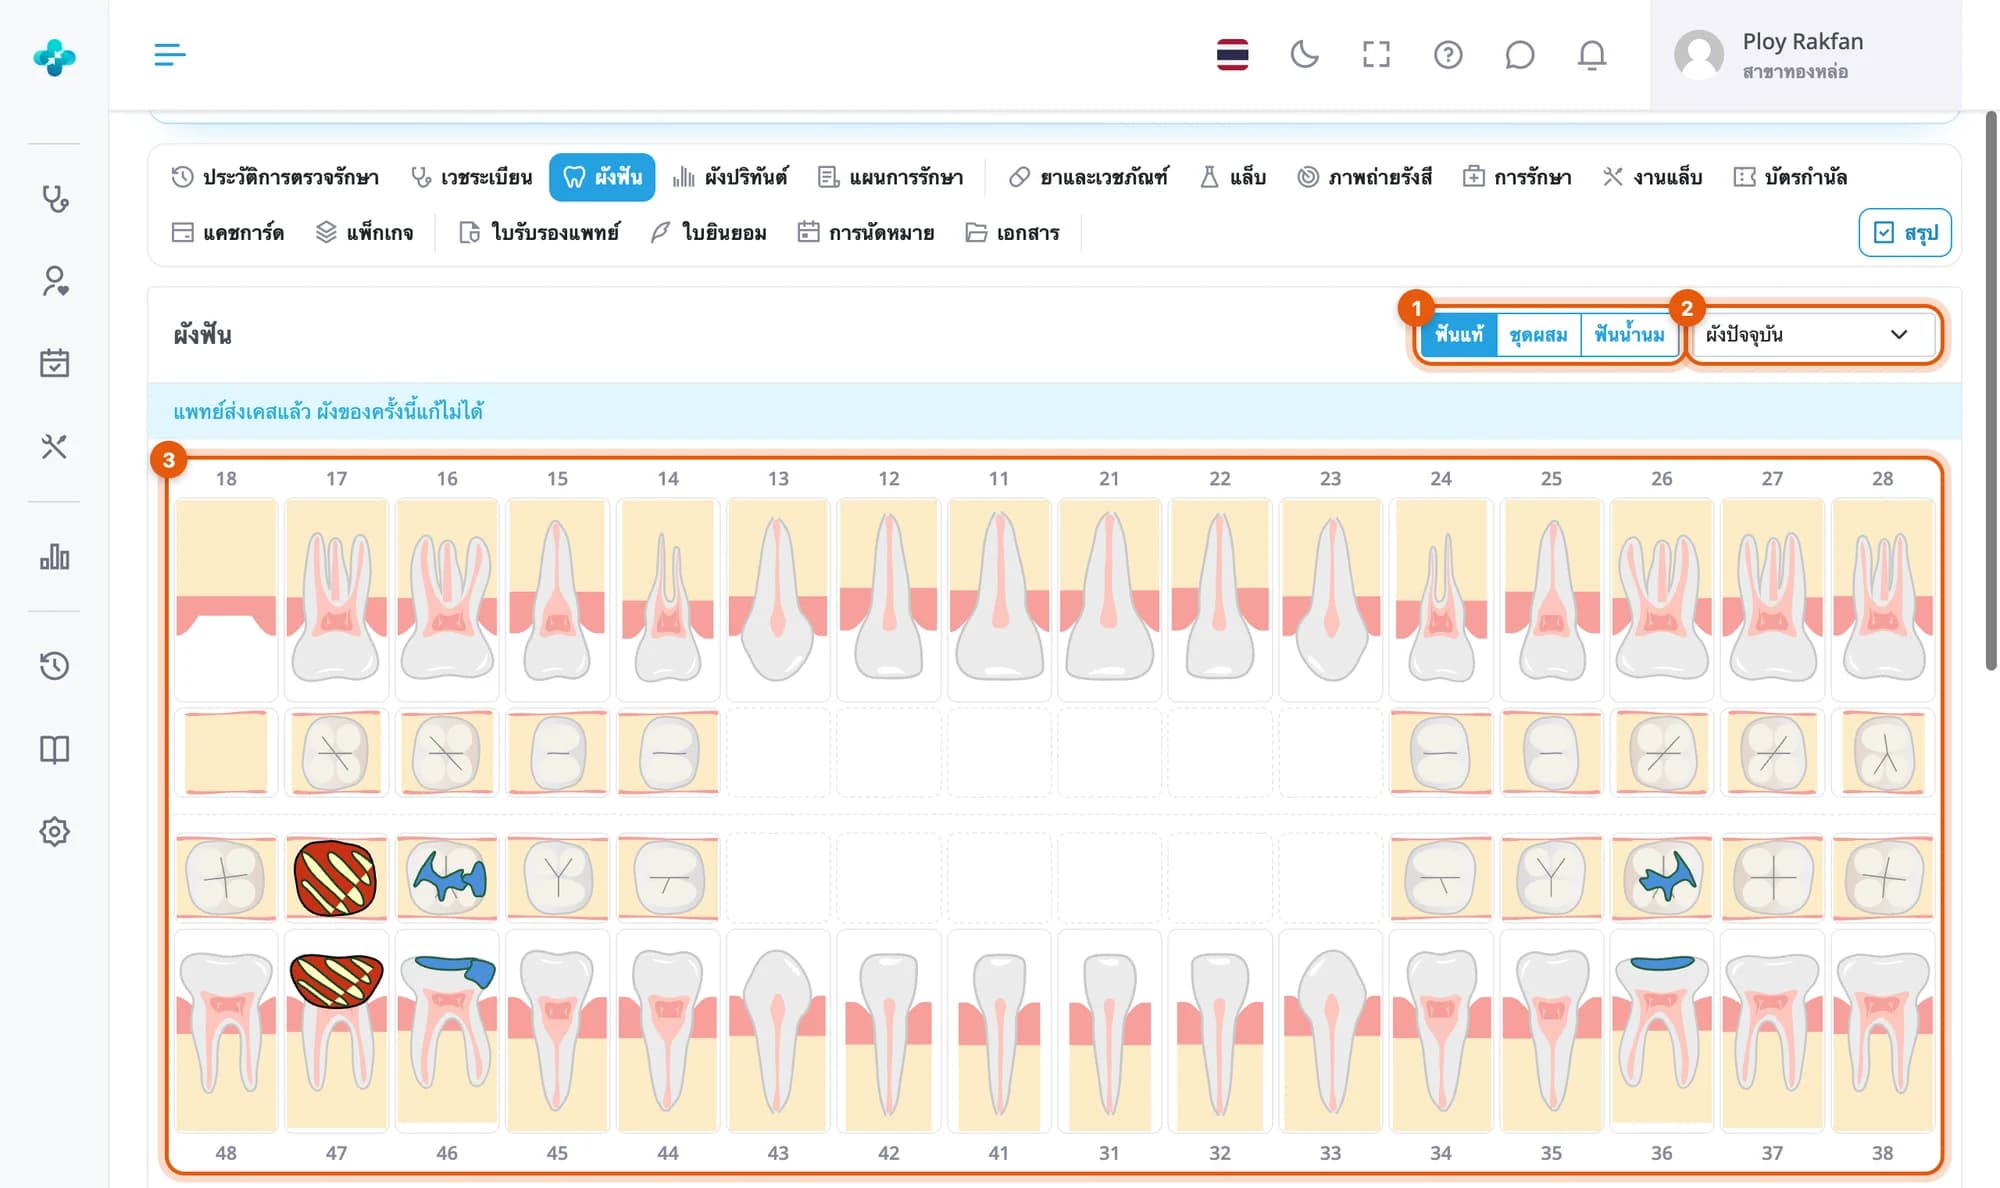Switch to ฟันน้ำนม tooth type
The image size is (2000, 1188).
[1629, 334]
